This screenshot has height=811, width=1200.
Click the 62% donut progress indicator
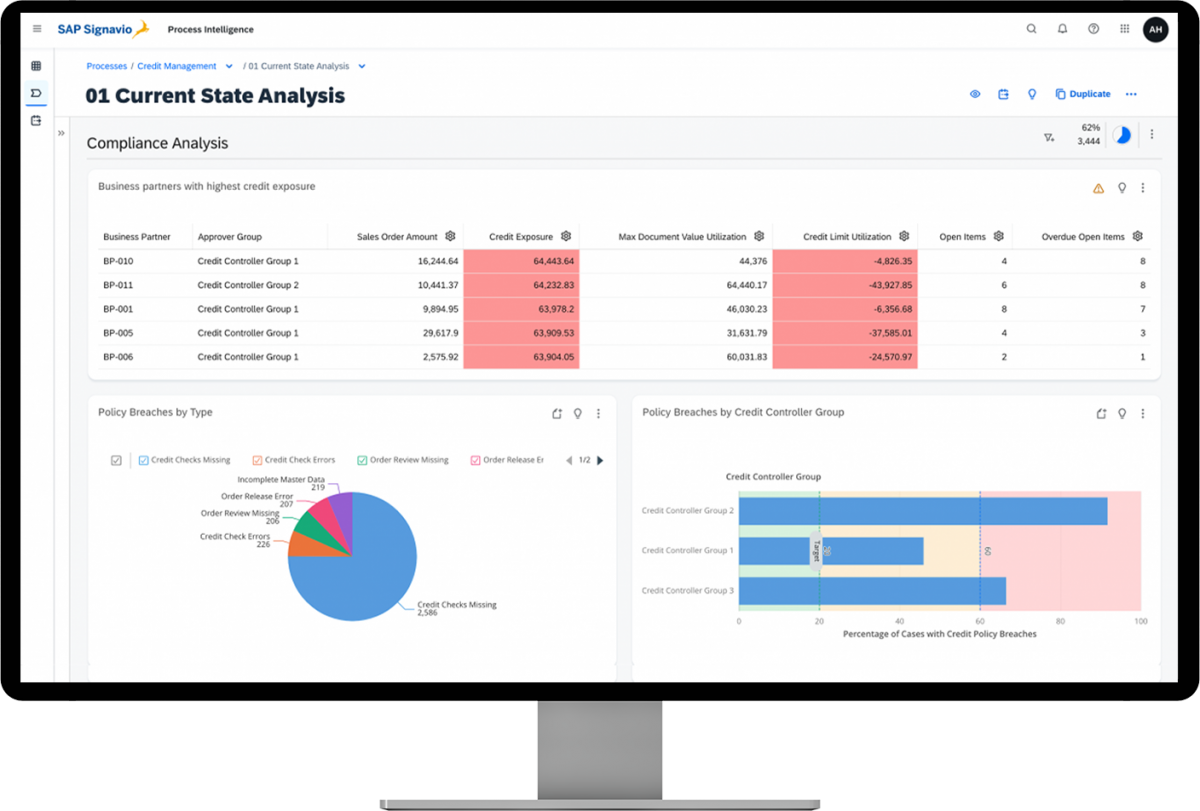pos(1122,133)
